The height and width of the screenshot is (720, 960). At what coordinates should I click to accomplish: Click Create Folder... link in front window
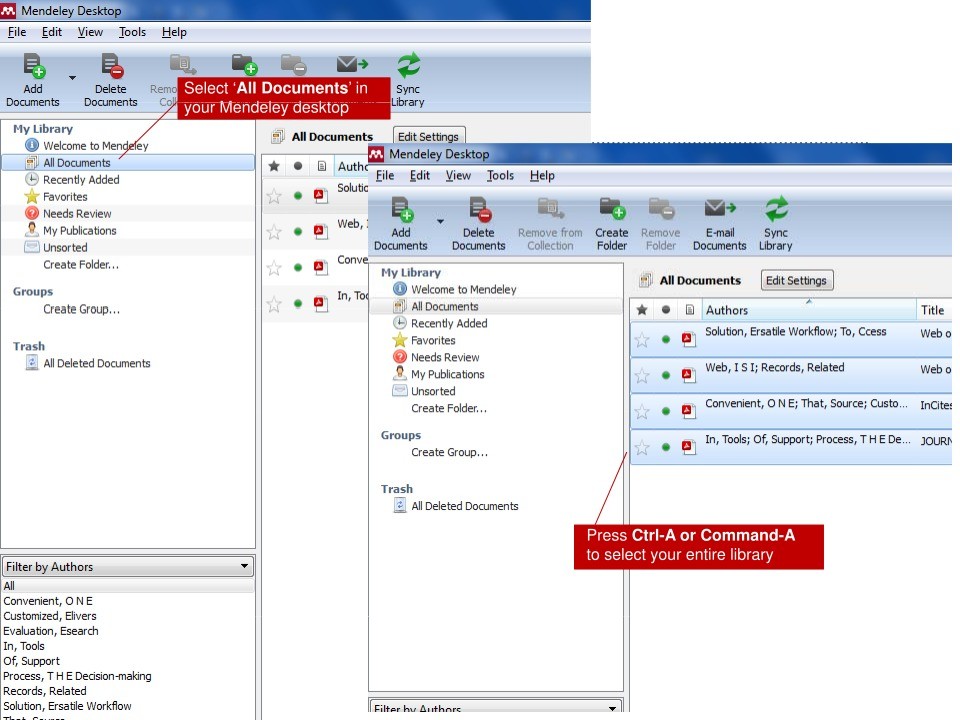[x=449, y=408]
